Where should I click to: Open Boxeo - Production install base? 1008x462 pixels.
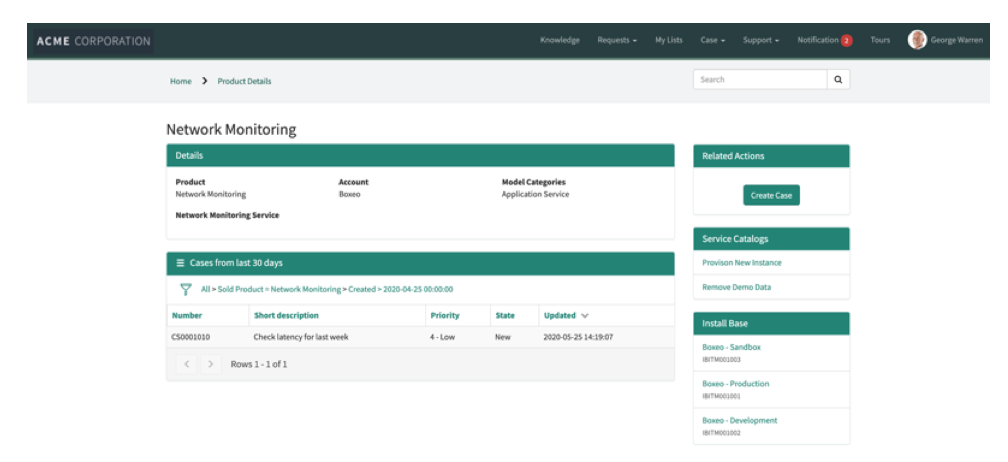[x=735, y=384]
